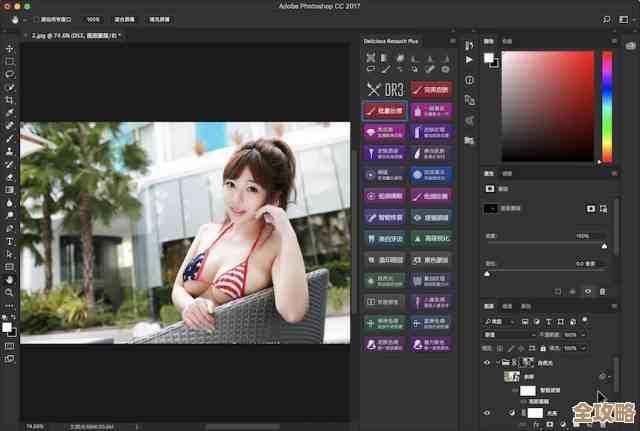Viewport: 640px width, 431px height.
Task: Click the DR3 crossed-tools logo
Action: click(373, 89)
